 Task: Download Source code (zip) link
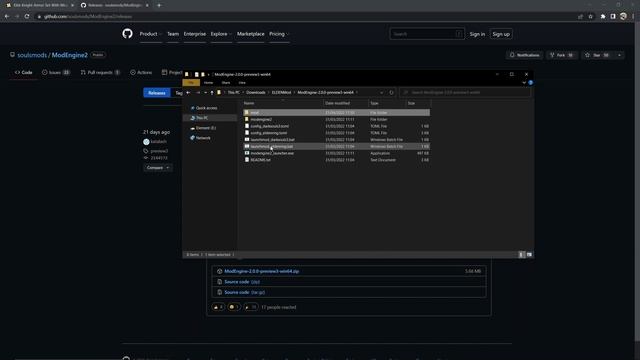pyautogui.click(x=242, y=282)
